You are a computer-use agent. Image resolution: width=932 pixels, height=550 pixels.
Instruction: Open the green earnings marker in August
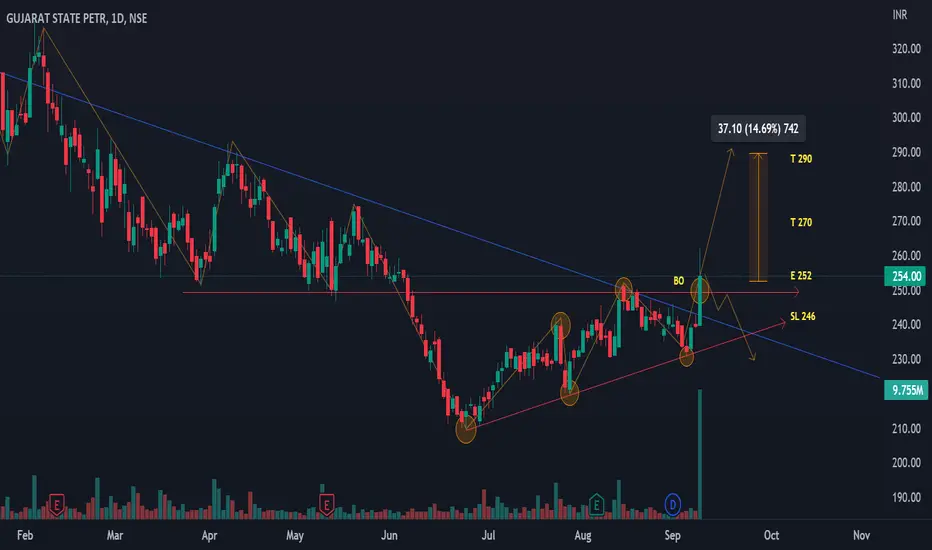point(596,505)
